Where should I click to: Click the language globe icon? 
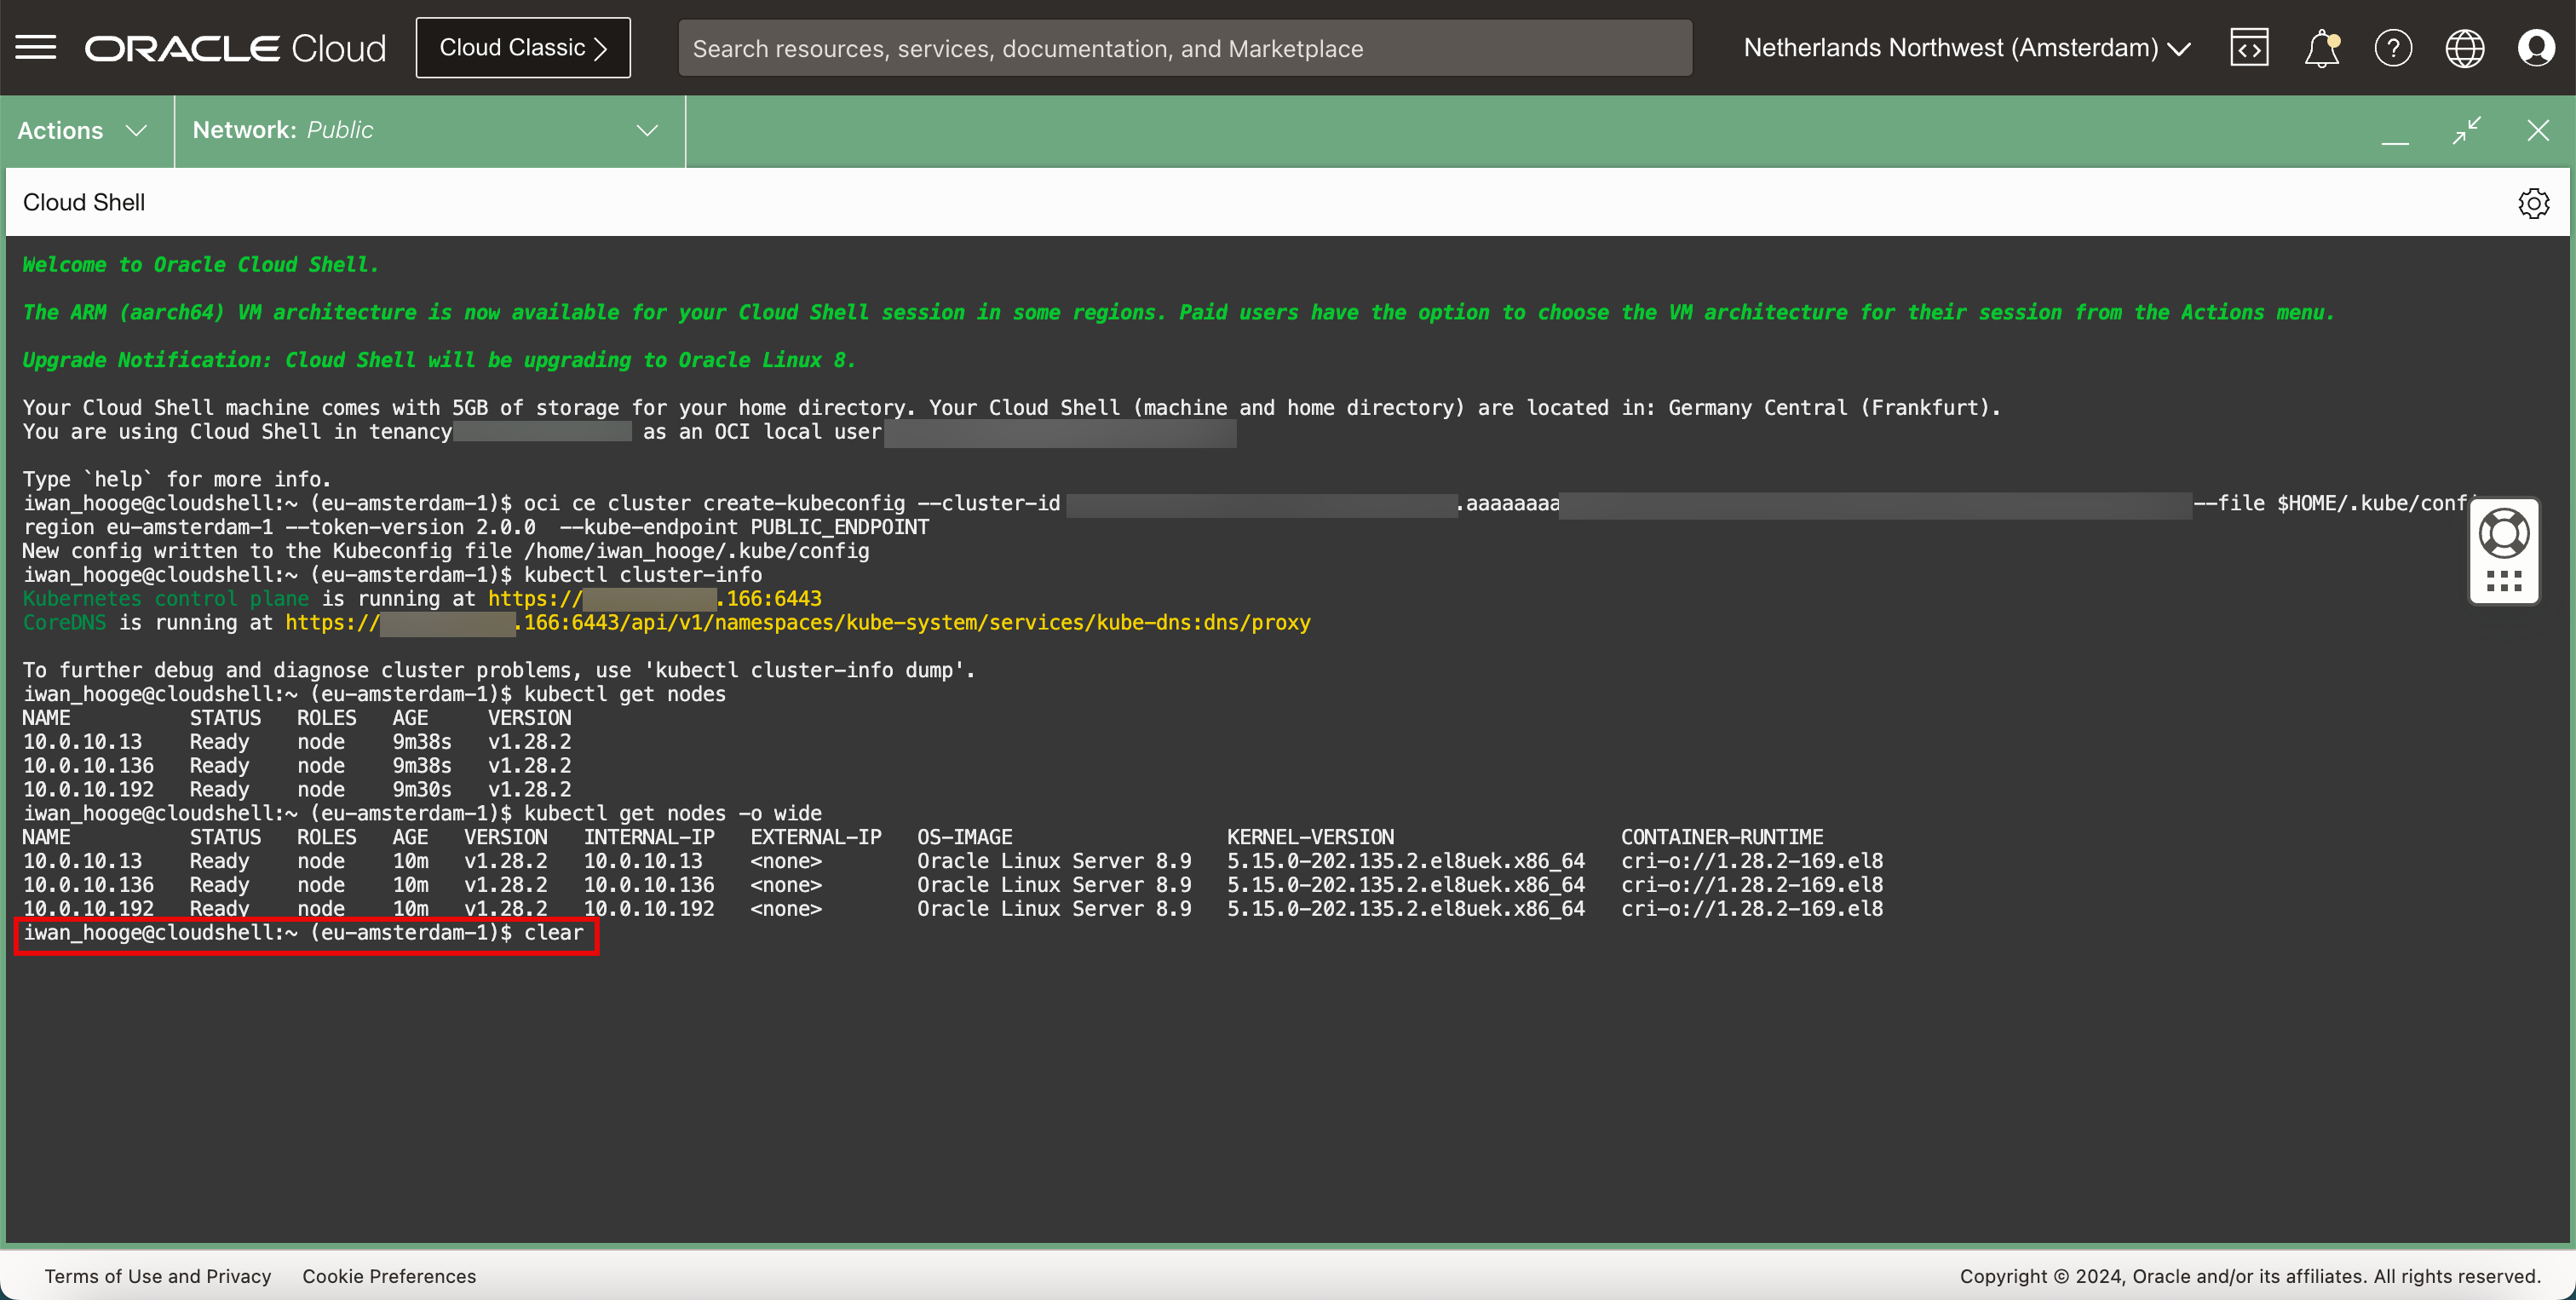[x=2464, y=48]
